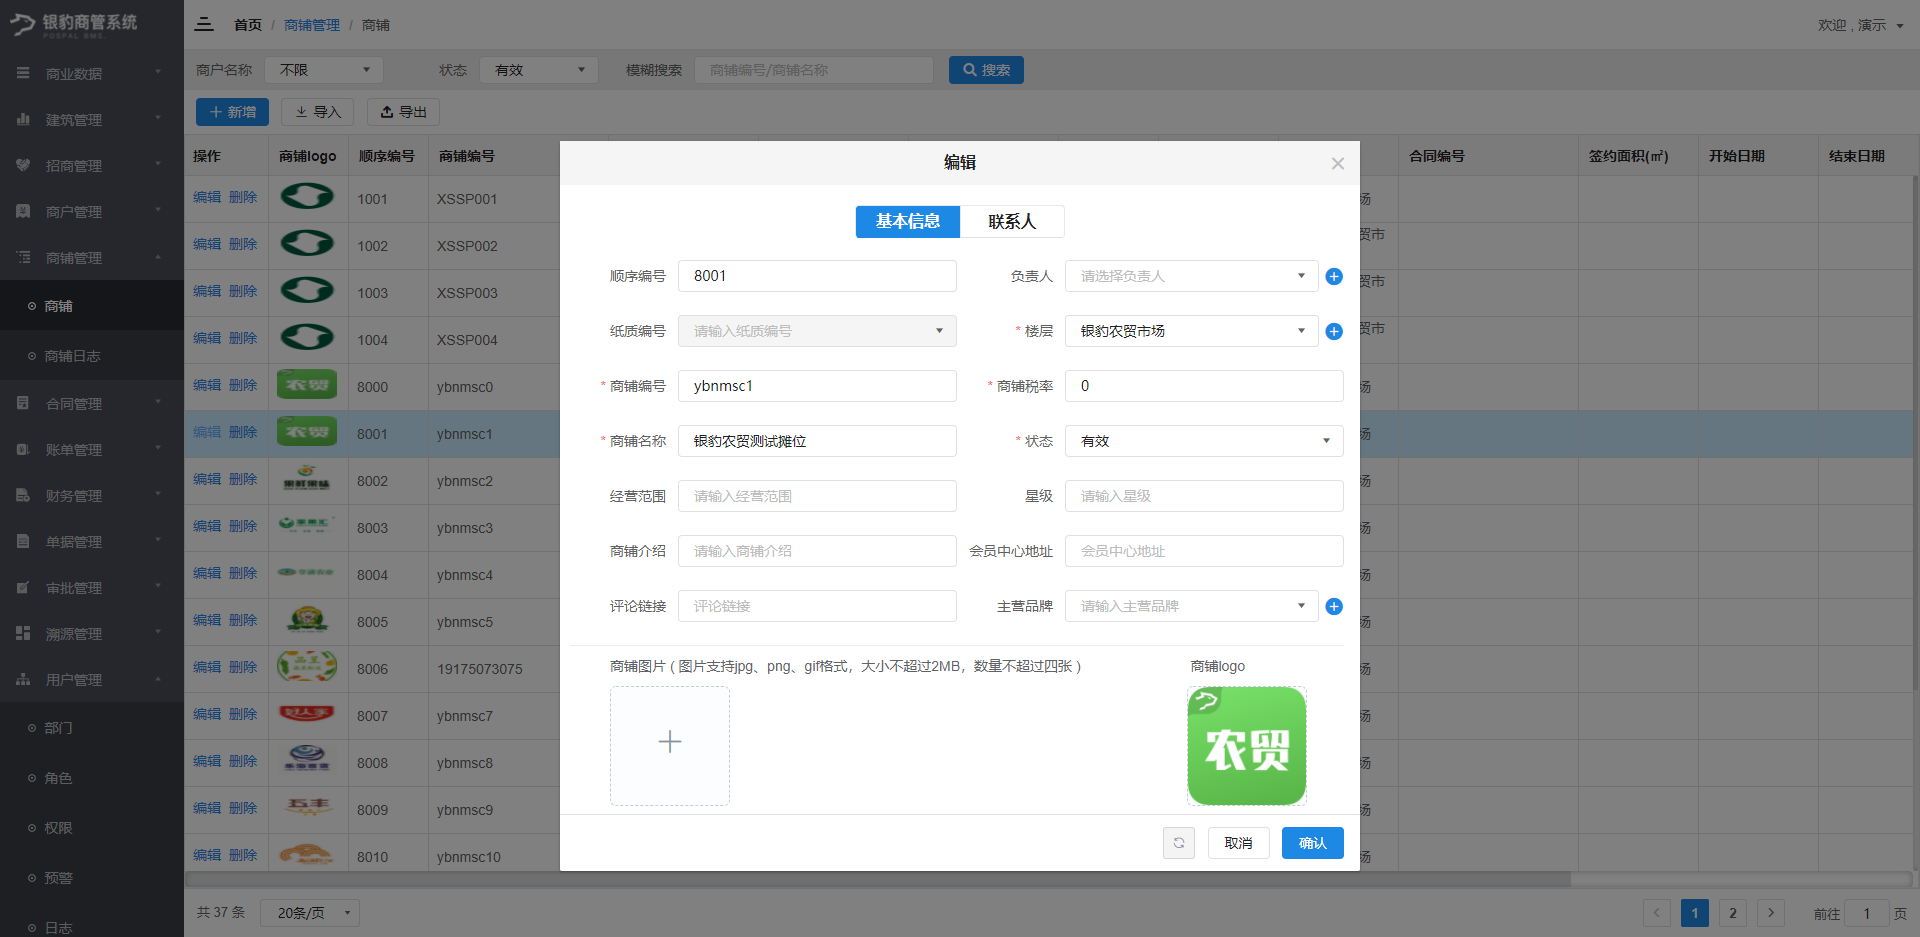This screenshot has width=1920, height=937.
Task: Open 商户名称 filter dropdown
Action: click(x=324, y=70)
